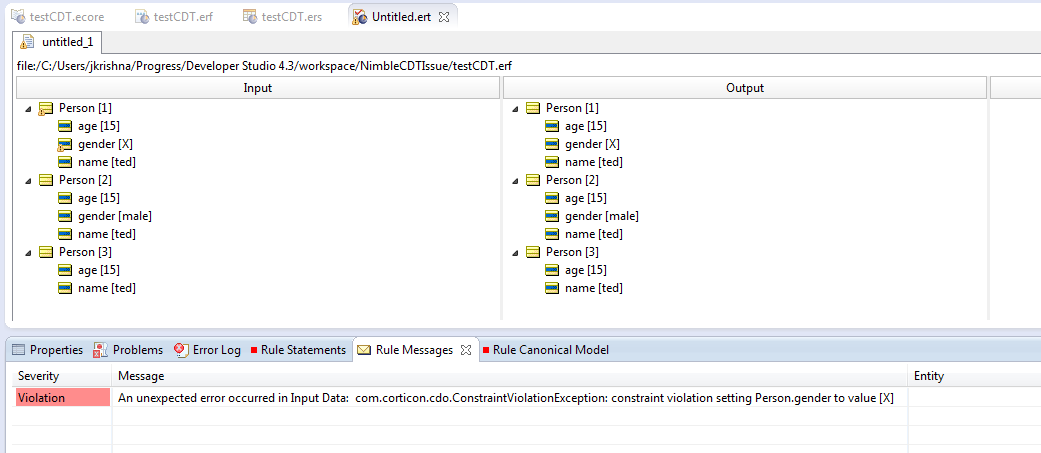
Task: Click attribute icon of Output gender [male]
Action: (x=551, y=216)
